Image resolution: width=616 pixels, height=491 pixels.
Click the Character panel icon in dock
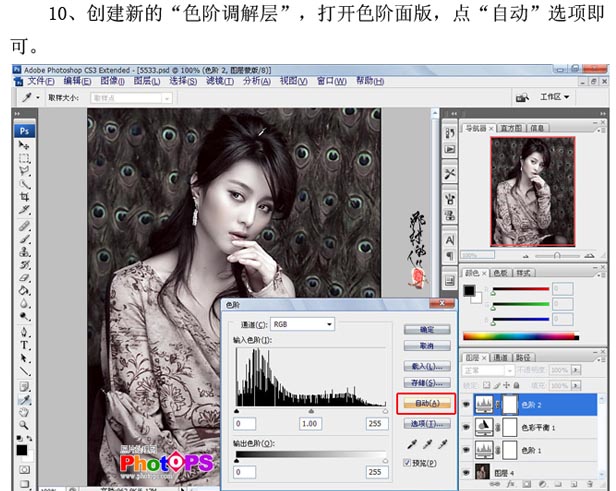(x=450, y=240)
